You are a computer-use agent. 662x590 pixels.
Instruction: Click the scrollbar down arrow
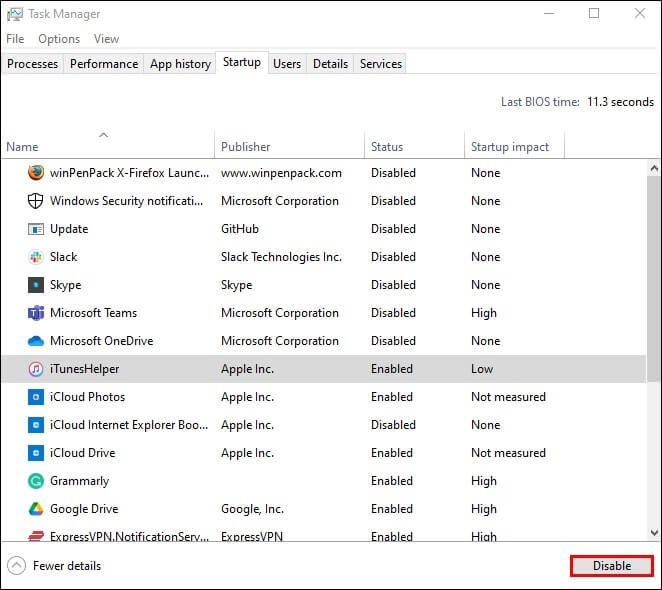[x=654, y=533]
